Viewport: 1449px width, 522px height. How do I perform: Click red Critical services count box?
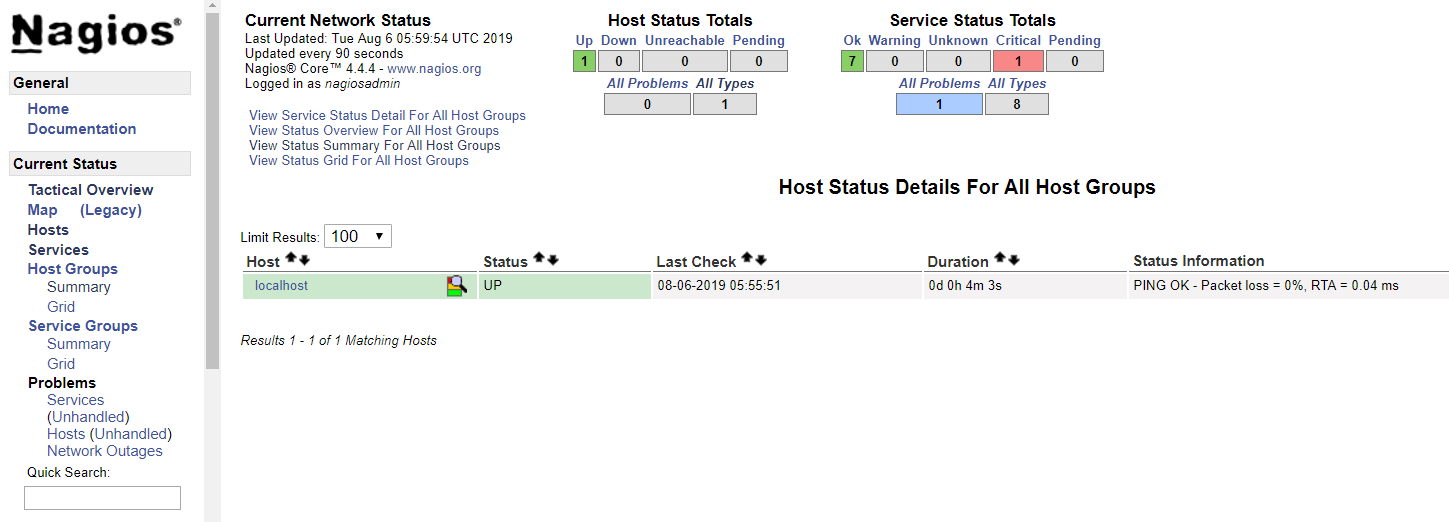pyautogui.click(x=1019, y=61)
